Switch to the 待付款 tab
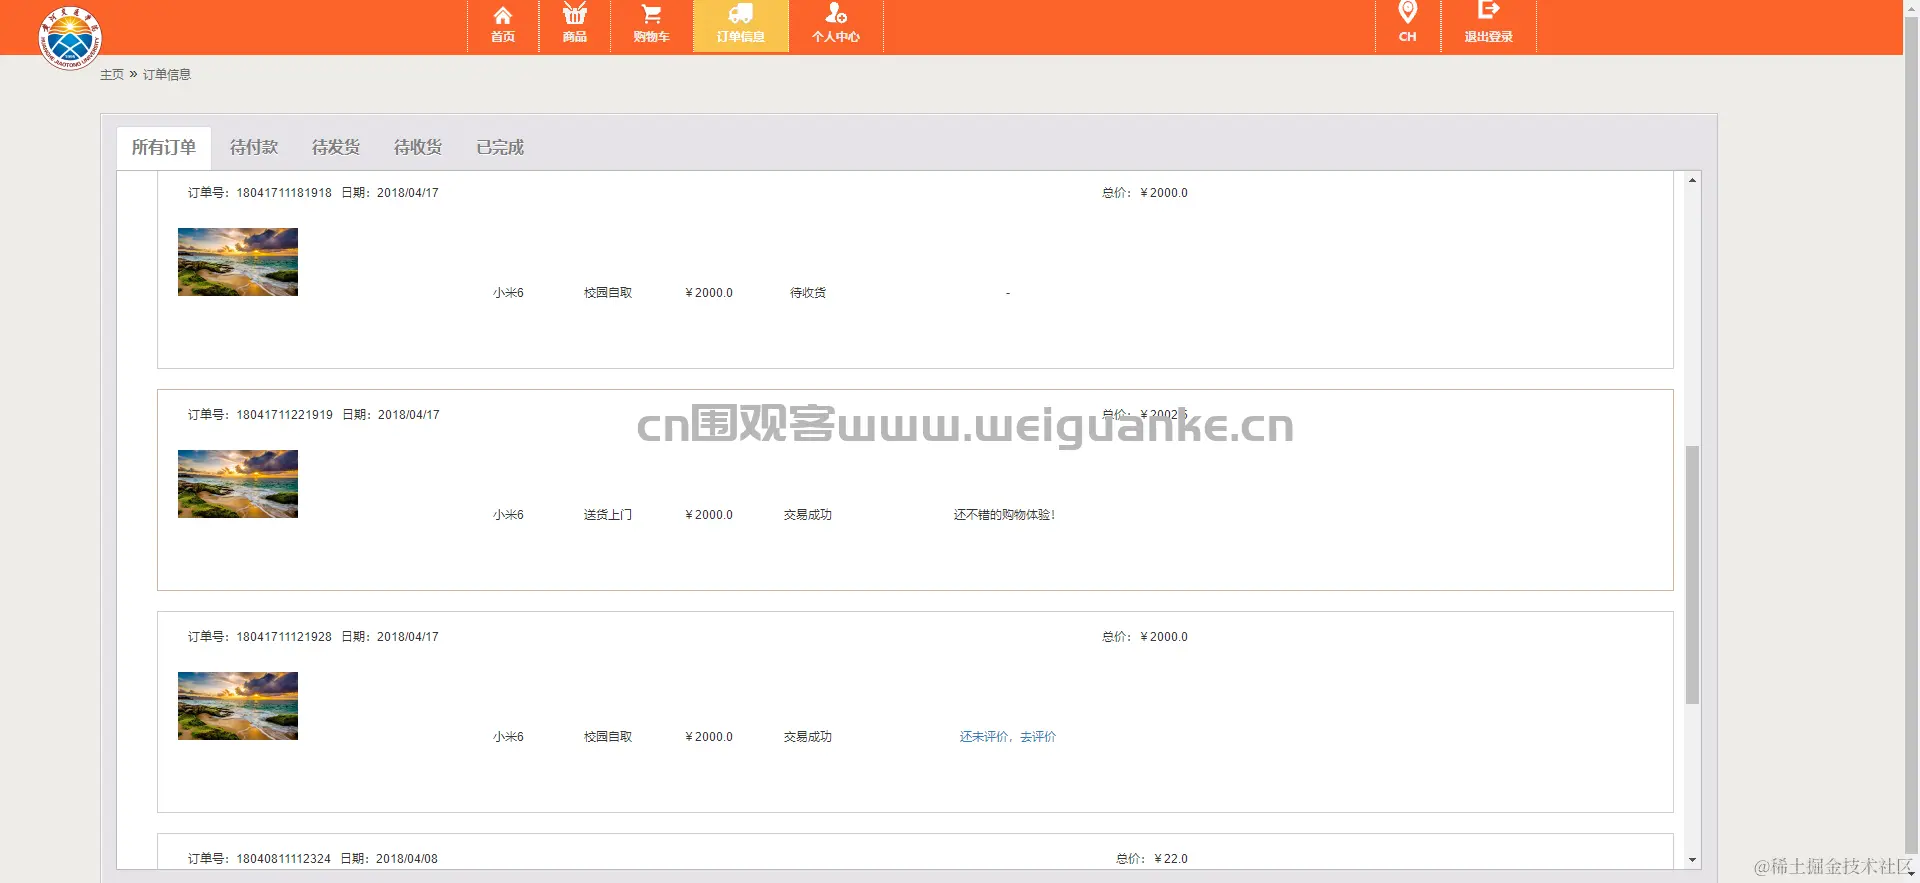 [254, 148]
